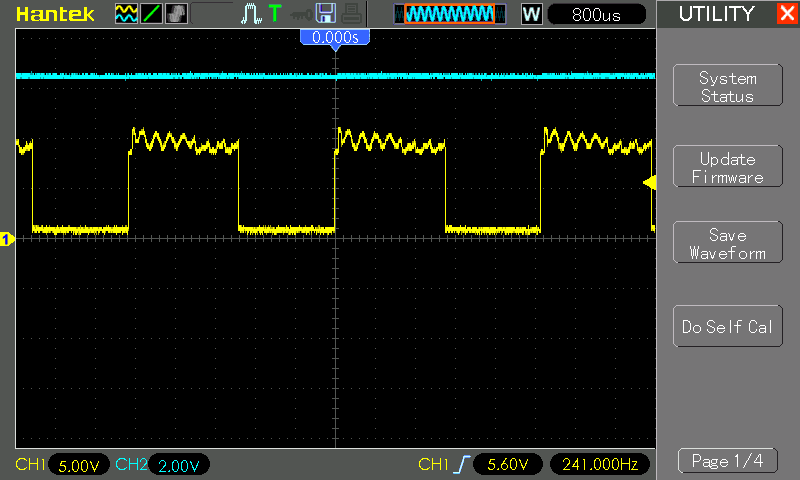Click the W window mode icon
800x480 pixels.
tap(531, 14)
